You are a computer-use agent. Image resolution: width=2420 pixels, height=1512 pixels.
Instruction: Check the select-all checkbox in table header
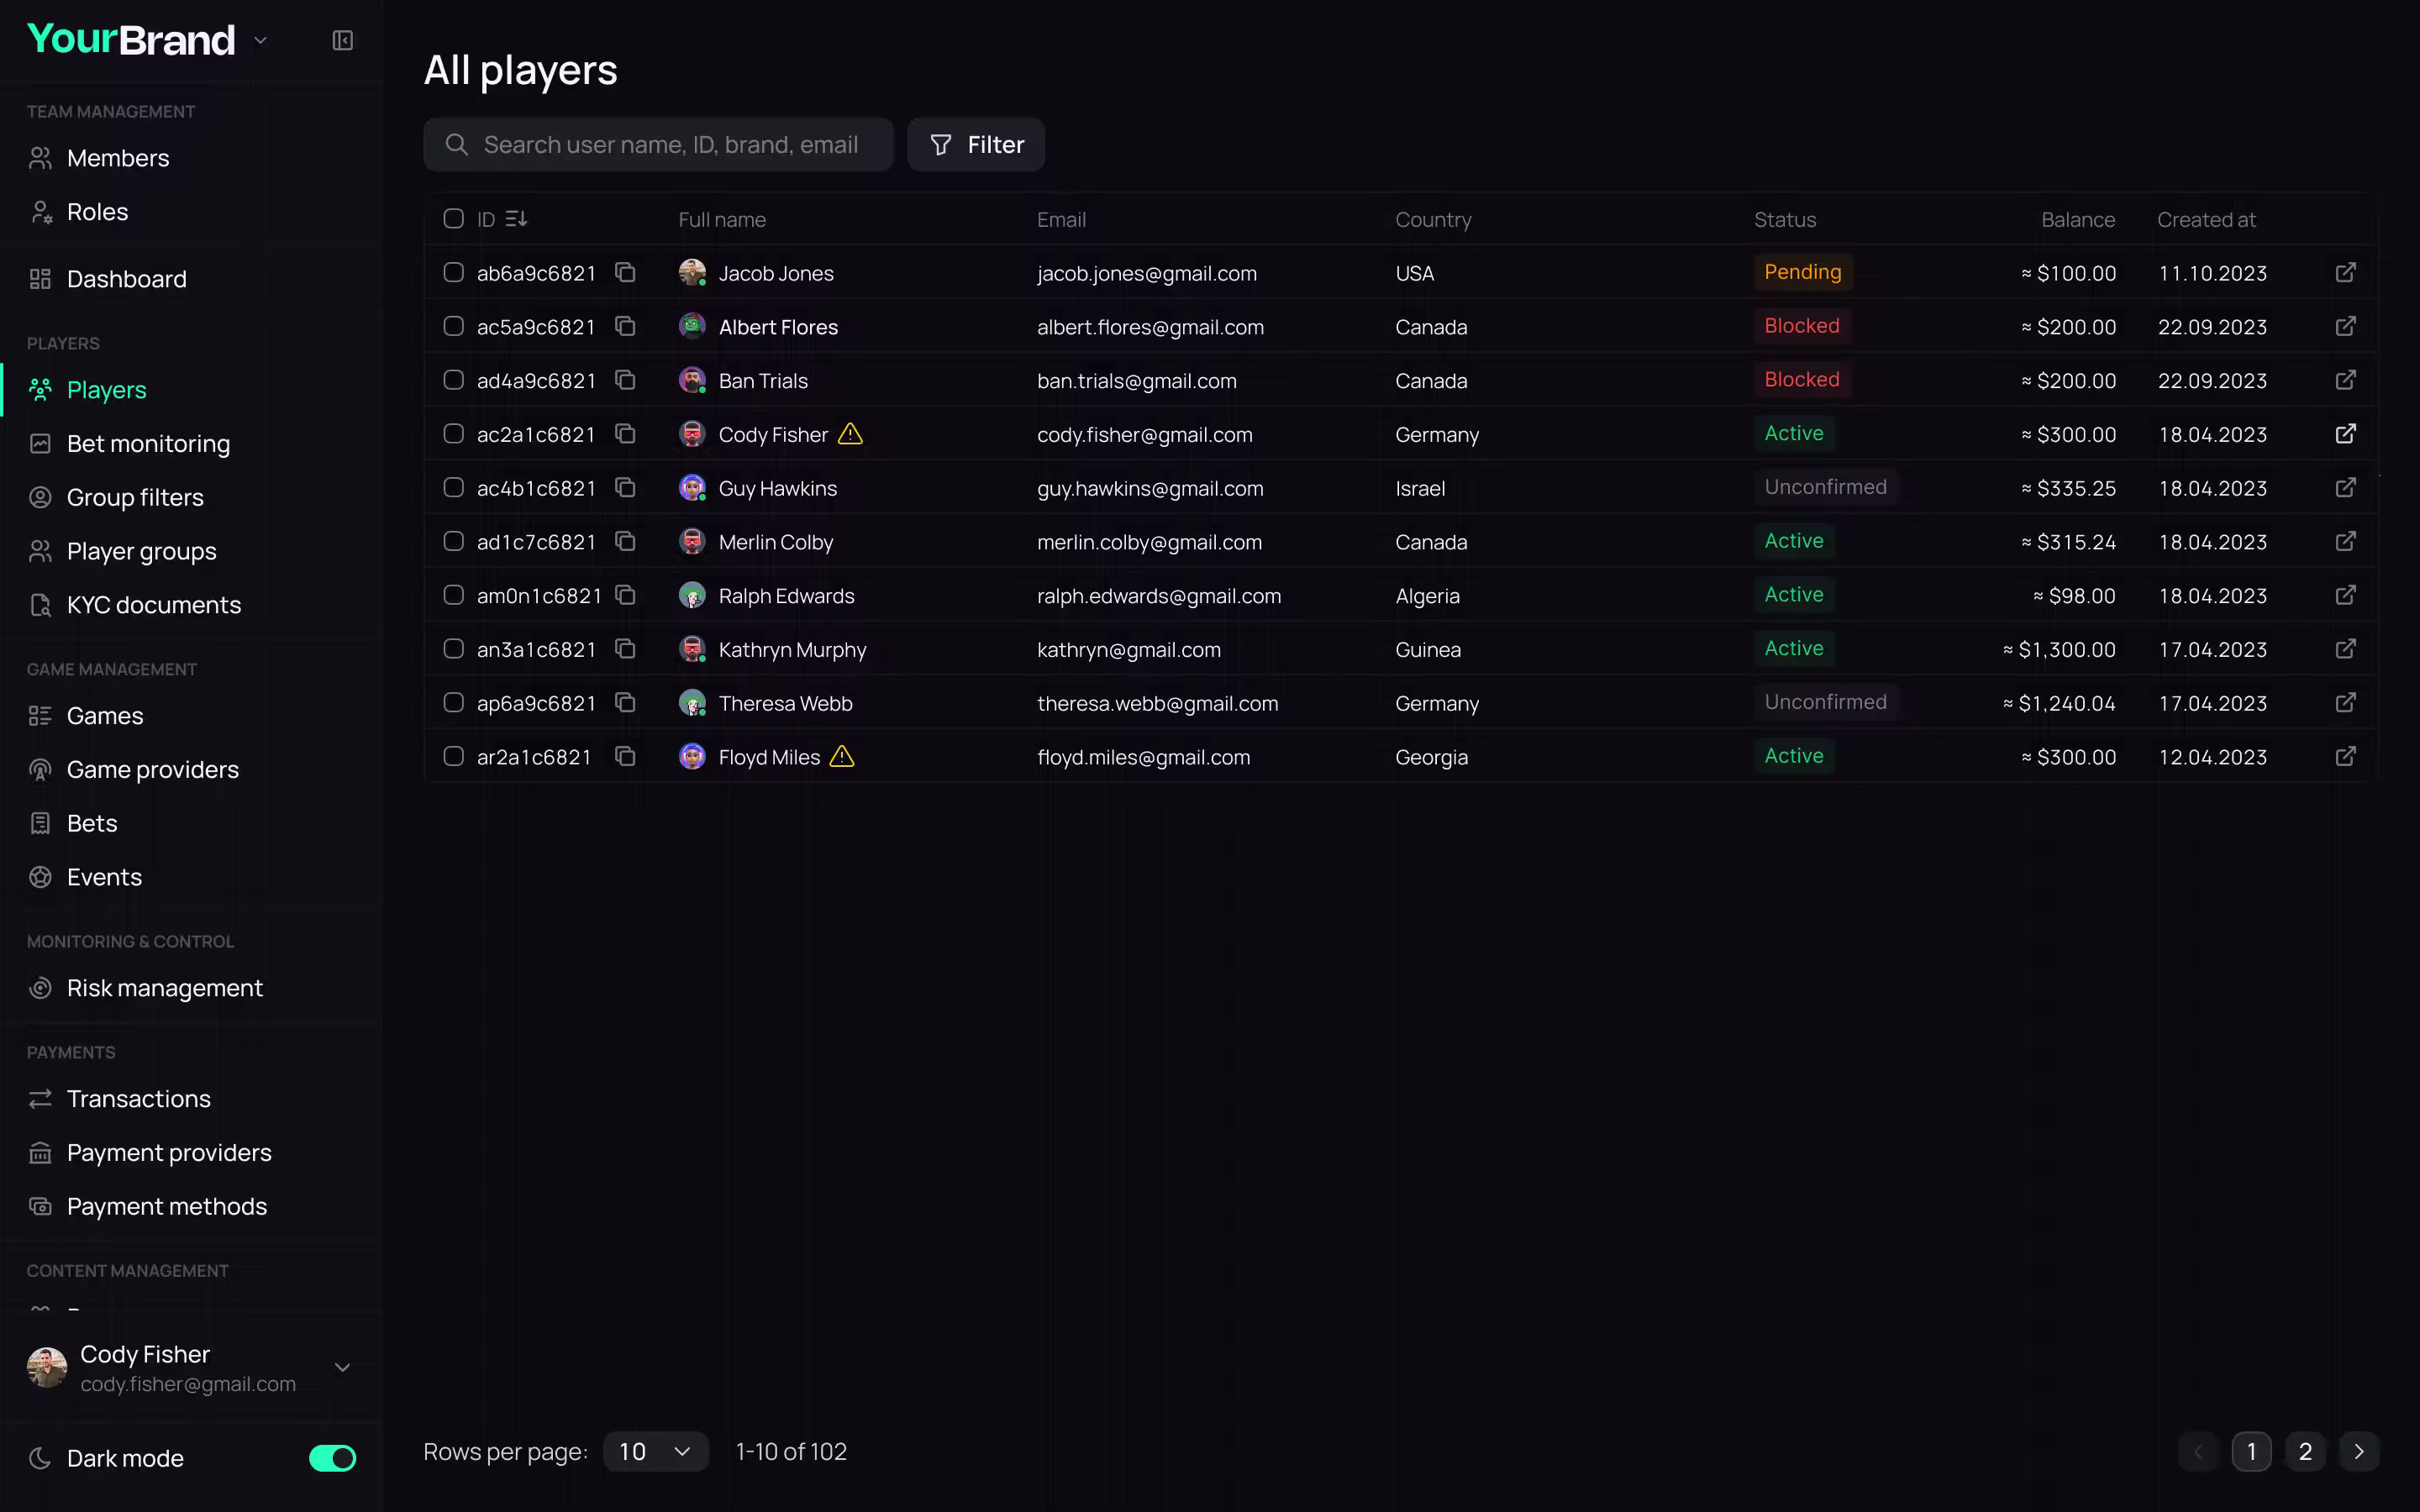tap(453, 218)
